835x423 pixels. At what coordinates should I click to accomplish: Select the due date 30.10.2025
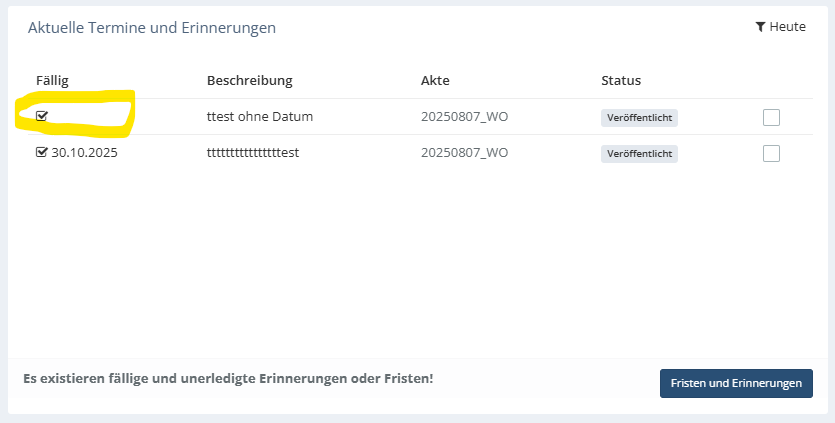(x=84, y=152)
